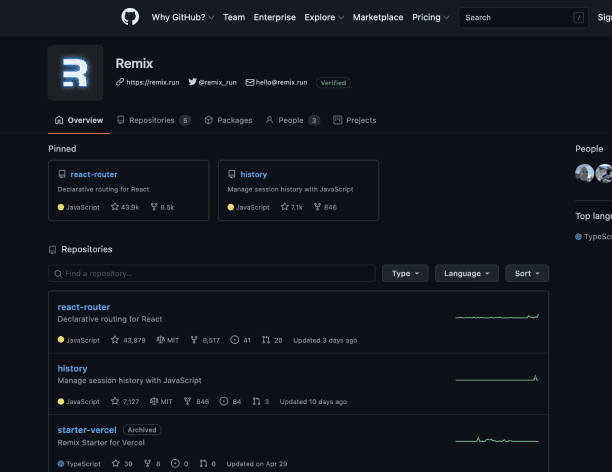Expand the Why GitHub? menu
The width and height of the screenshot is (612, 472).
click(183, 17)
